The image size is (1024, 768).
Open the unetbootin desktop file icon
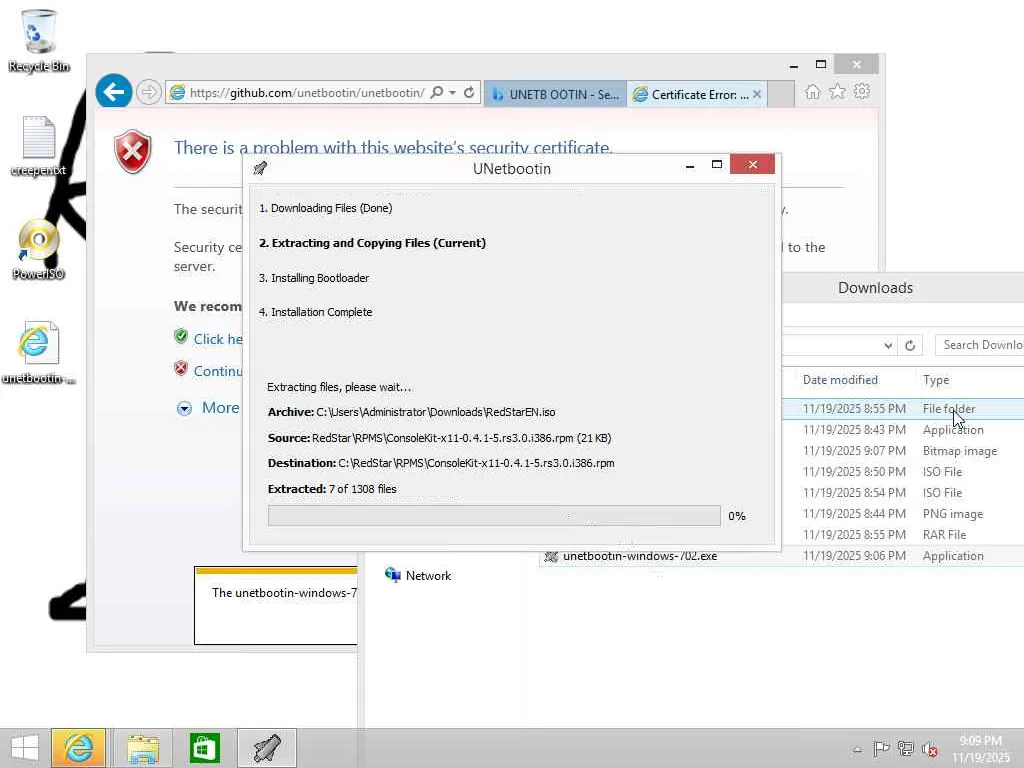coord(38,353)
